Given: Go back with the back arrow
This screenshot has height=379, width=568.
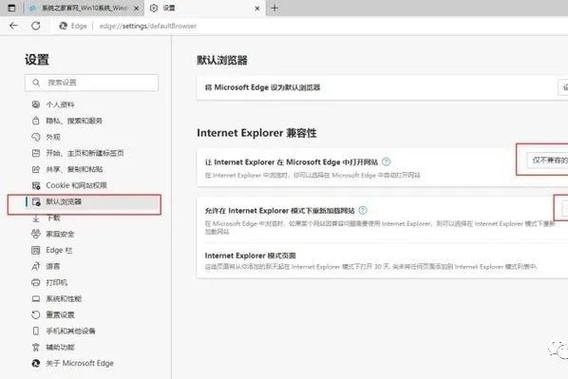Looking at the screenshot, I should pos(13,26).
